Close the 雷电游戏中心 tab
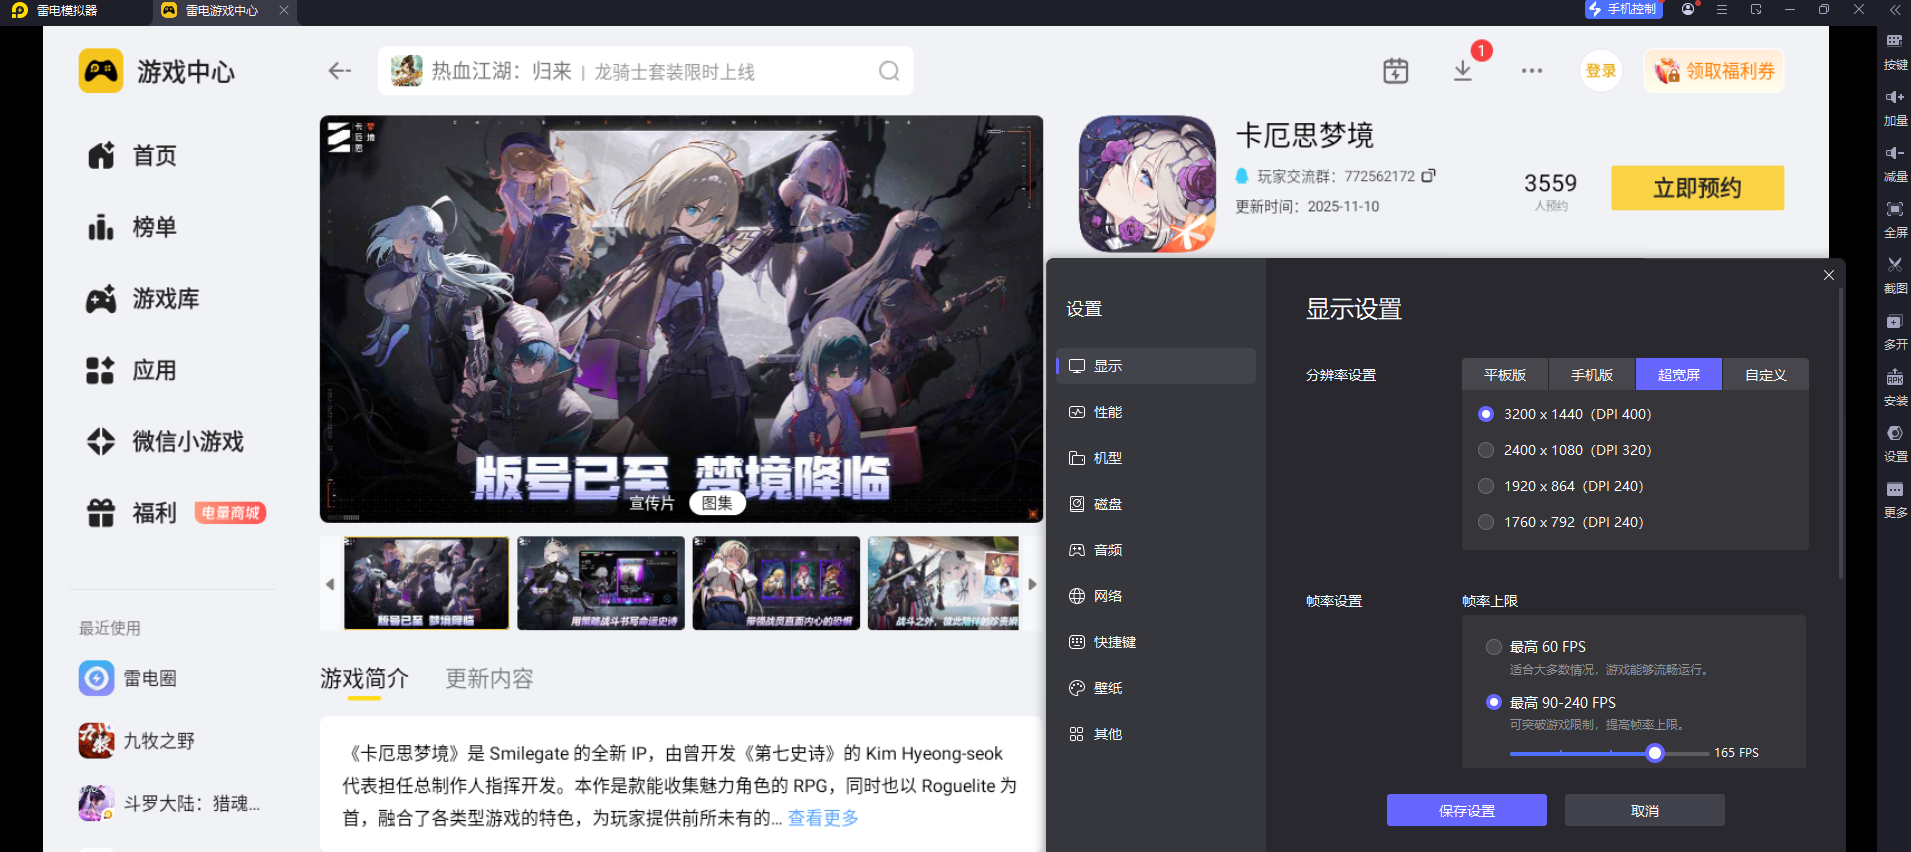The height and width of the screenshot is (852, 1911). tap(284, 11)
